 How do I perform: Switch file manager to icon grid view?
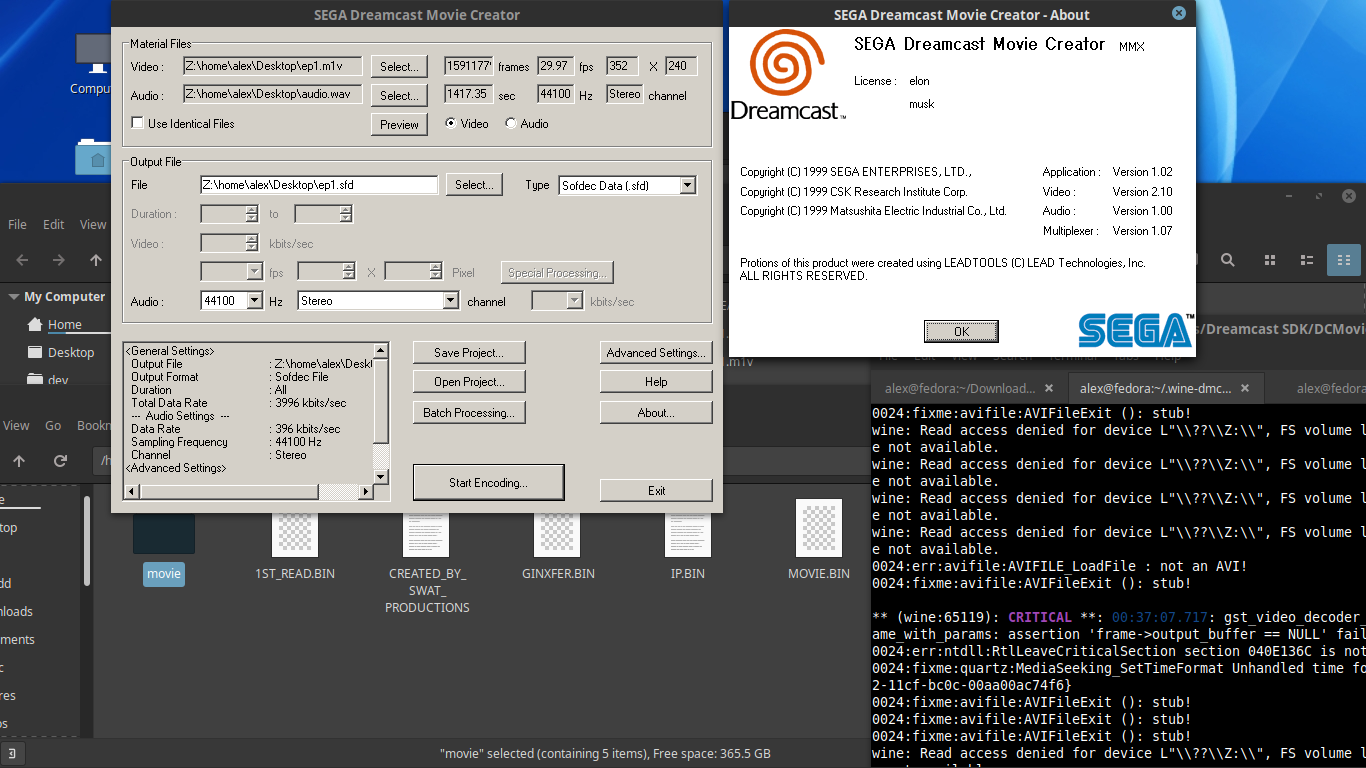pyautogui.click(x=1270, y=260)
